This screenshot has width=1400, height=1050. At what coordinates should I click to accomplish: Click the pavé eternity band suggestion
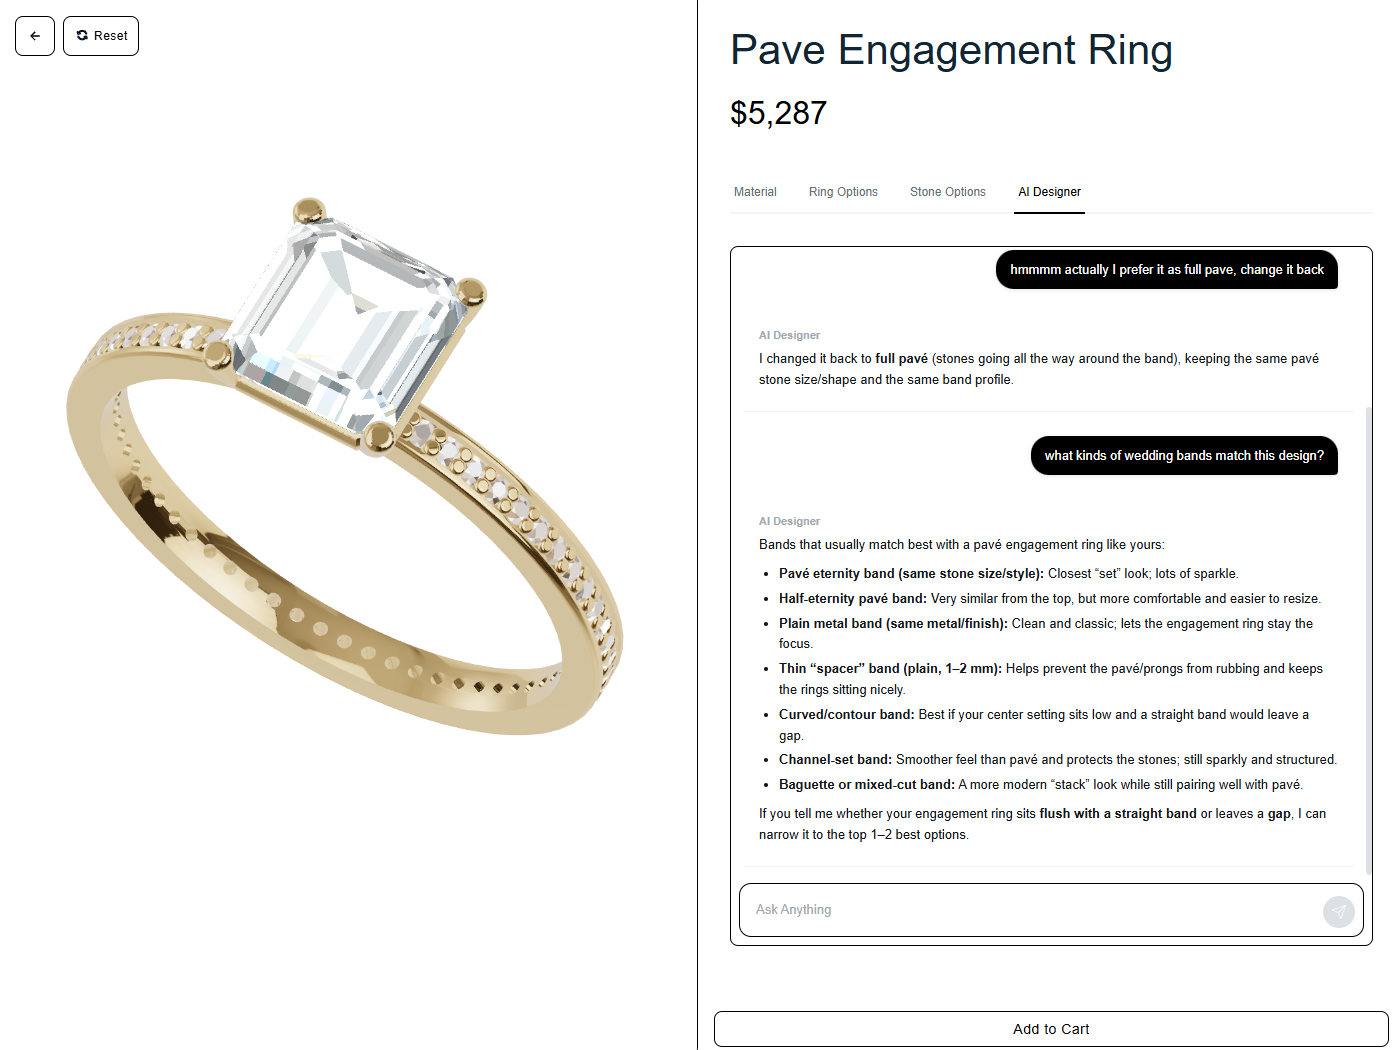[x=1008, y=574]
